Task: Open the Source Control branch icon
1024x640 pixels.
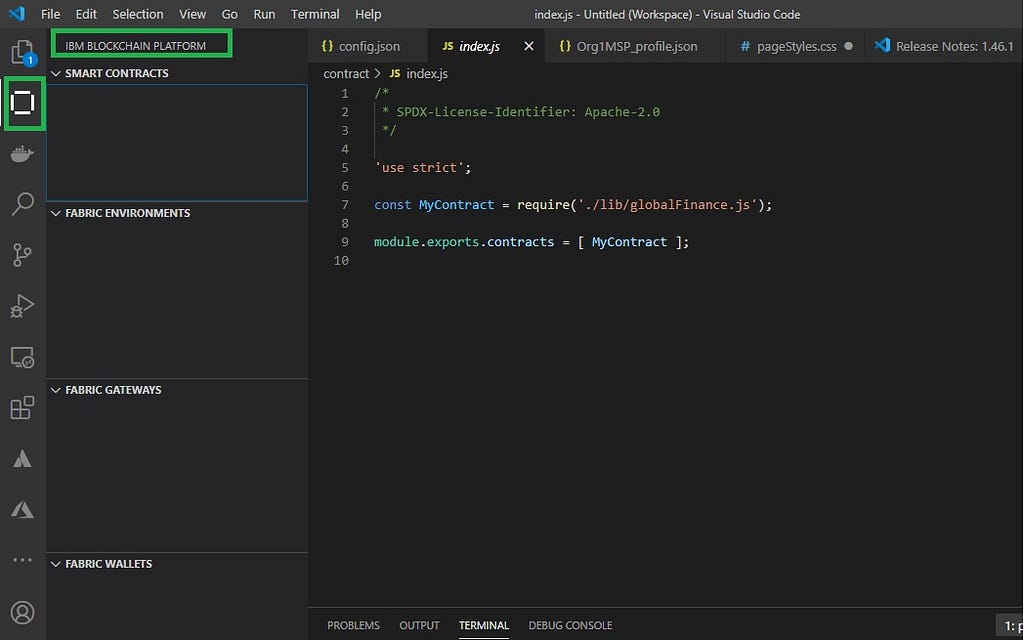Action: tap(22, 255)
